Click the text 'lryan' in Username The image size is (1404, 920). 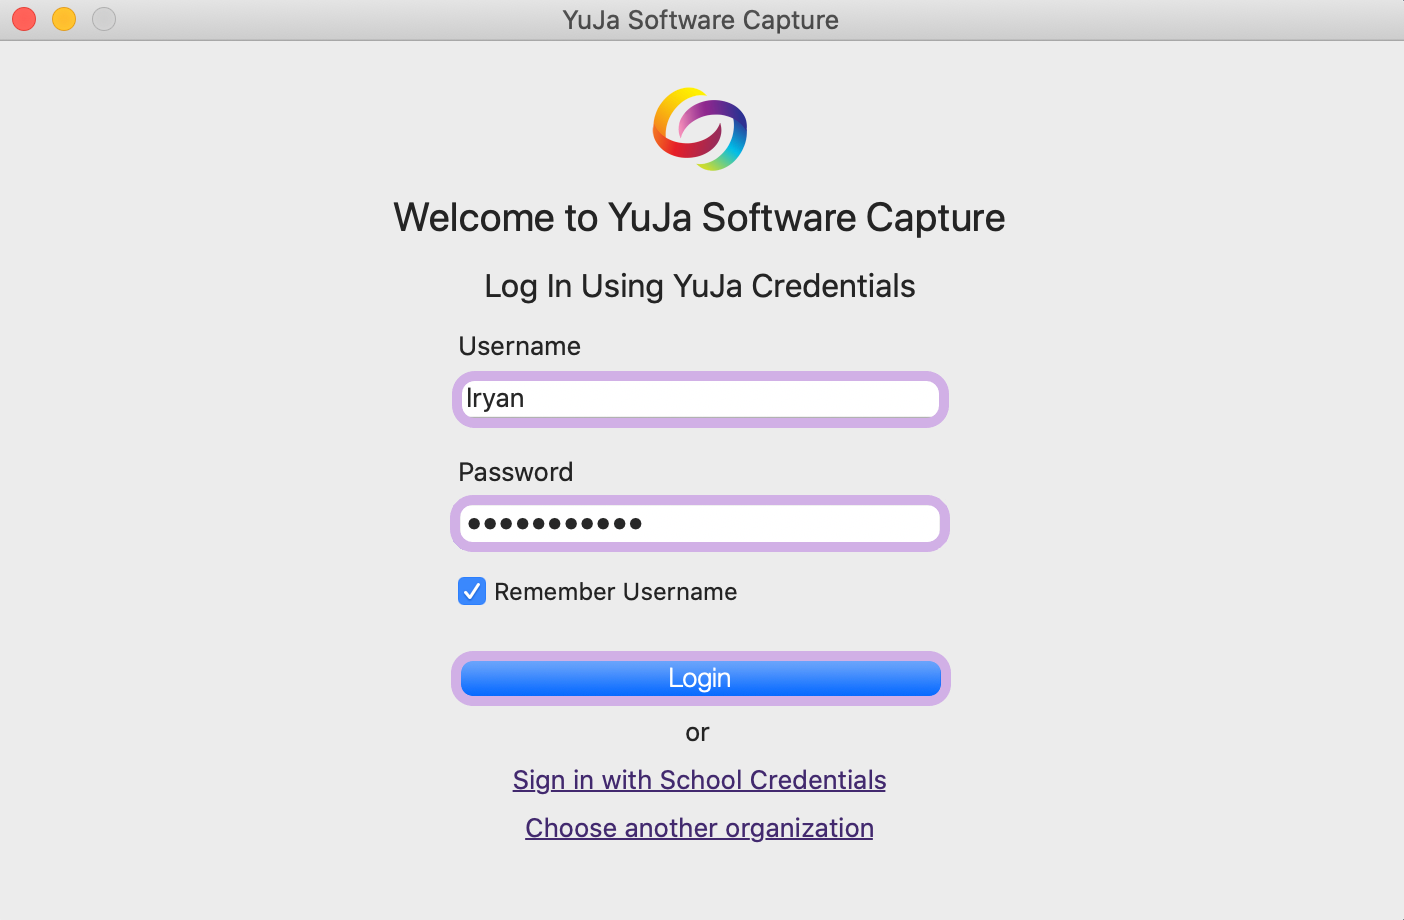tap(495, 399)
